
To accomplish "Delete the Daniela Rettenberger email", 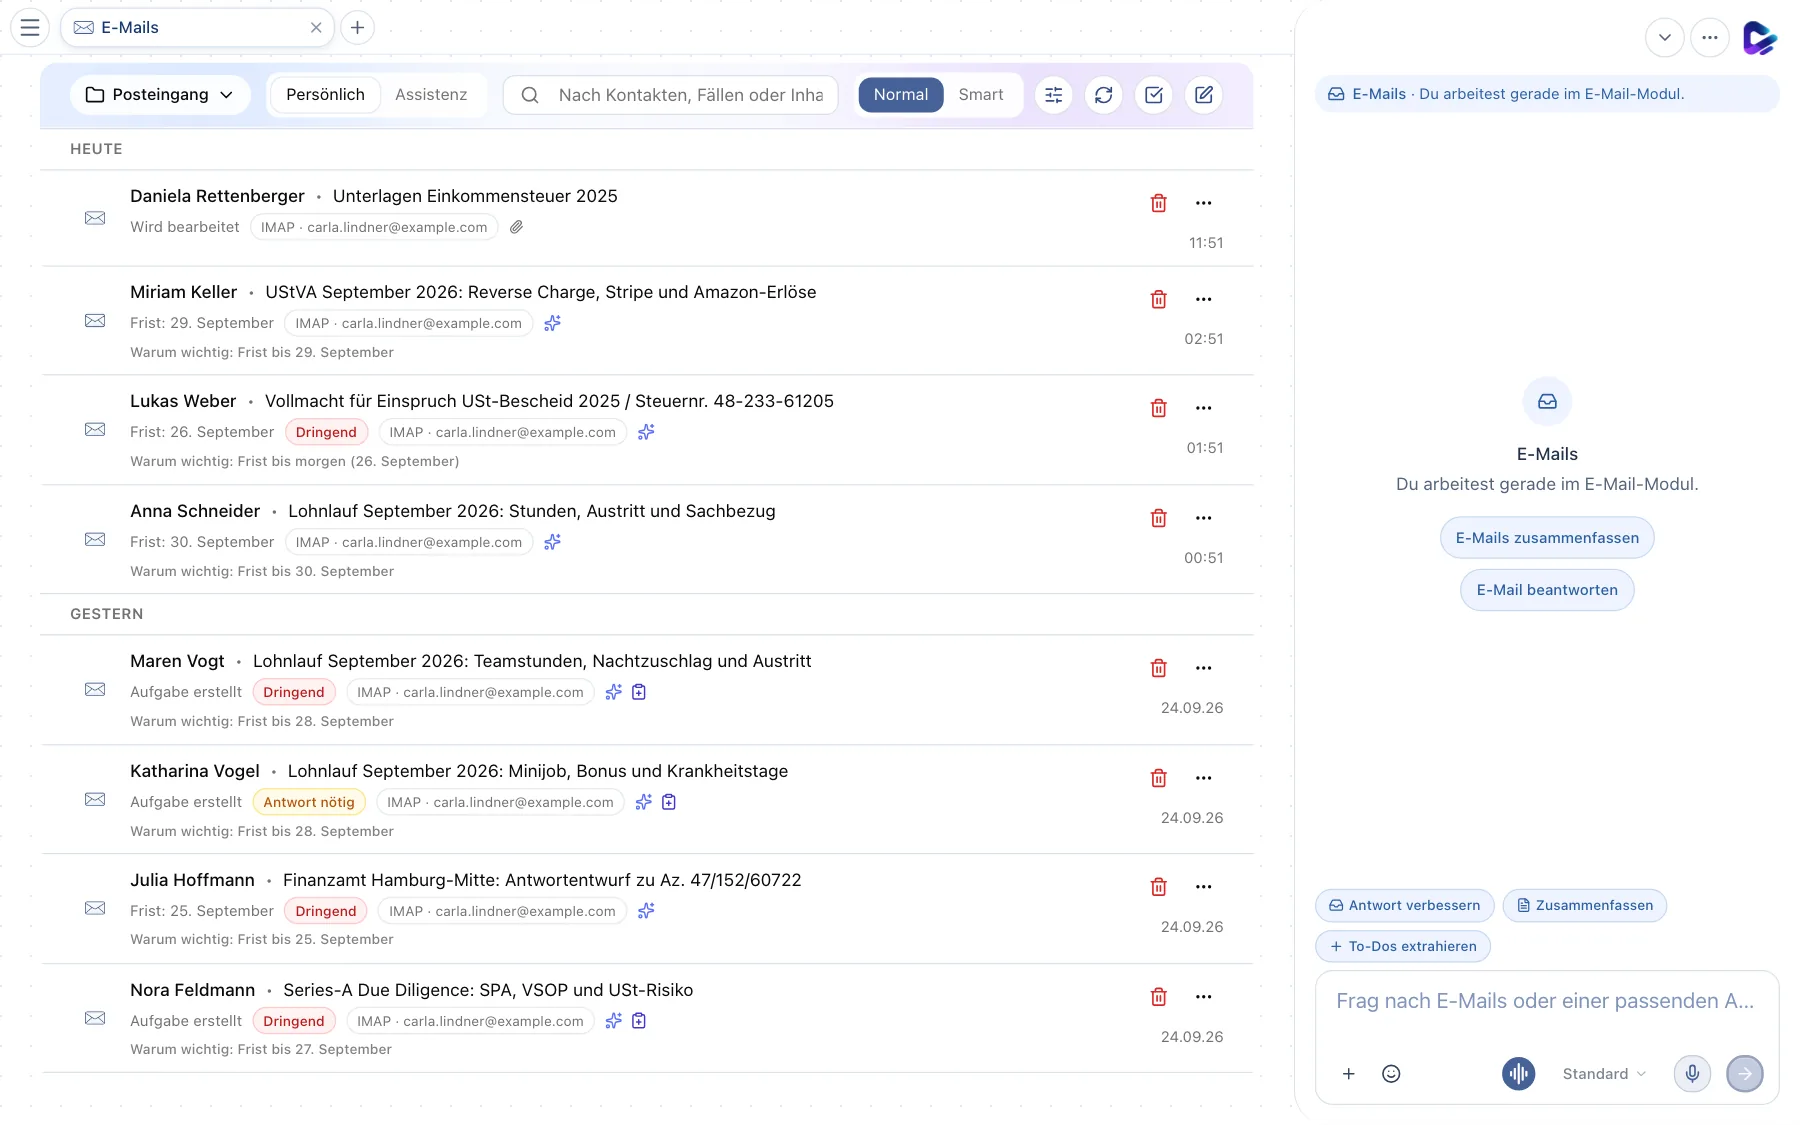I will click(1158, 203).
